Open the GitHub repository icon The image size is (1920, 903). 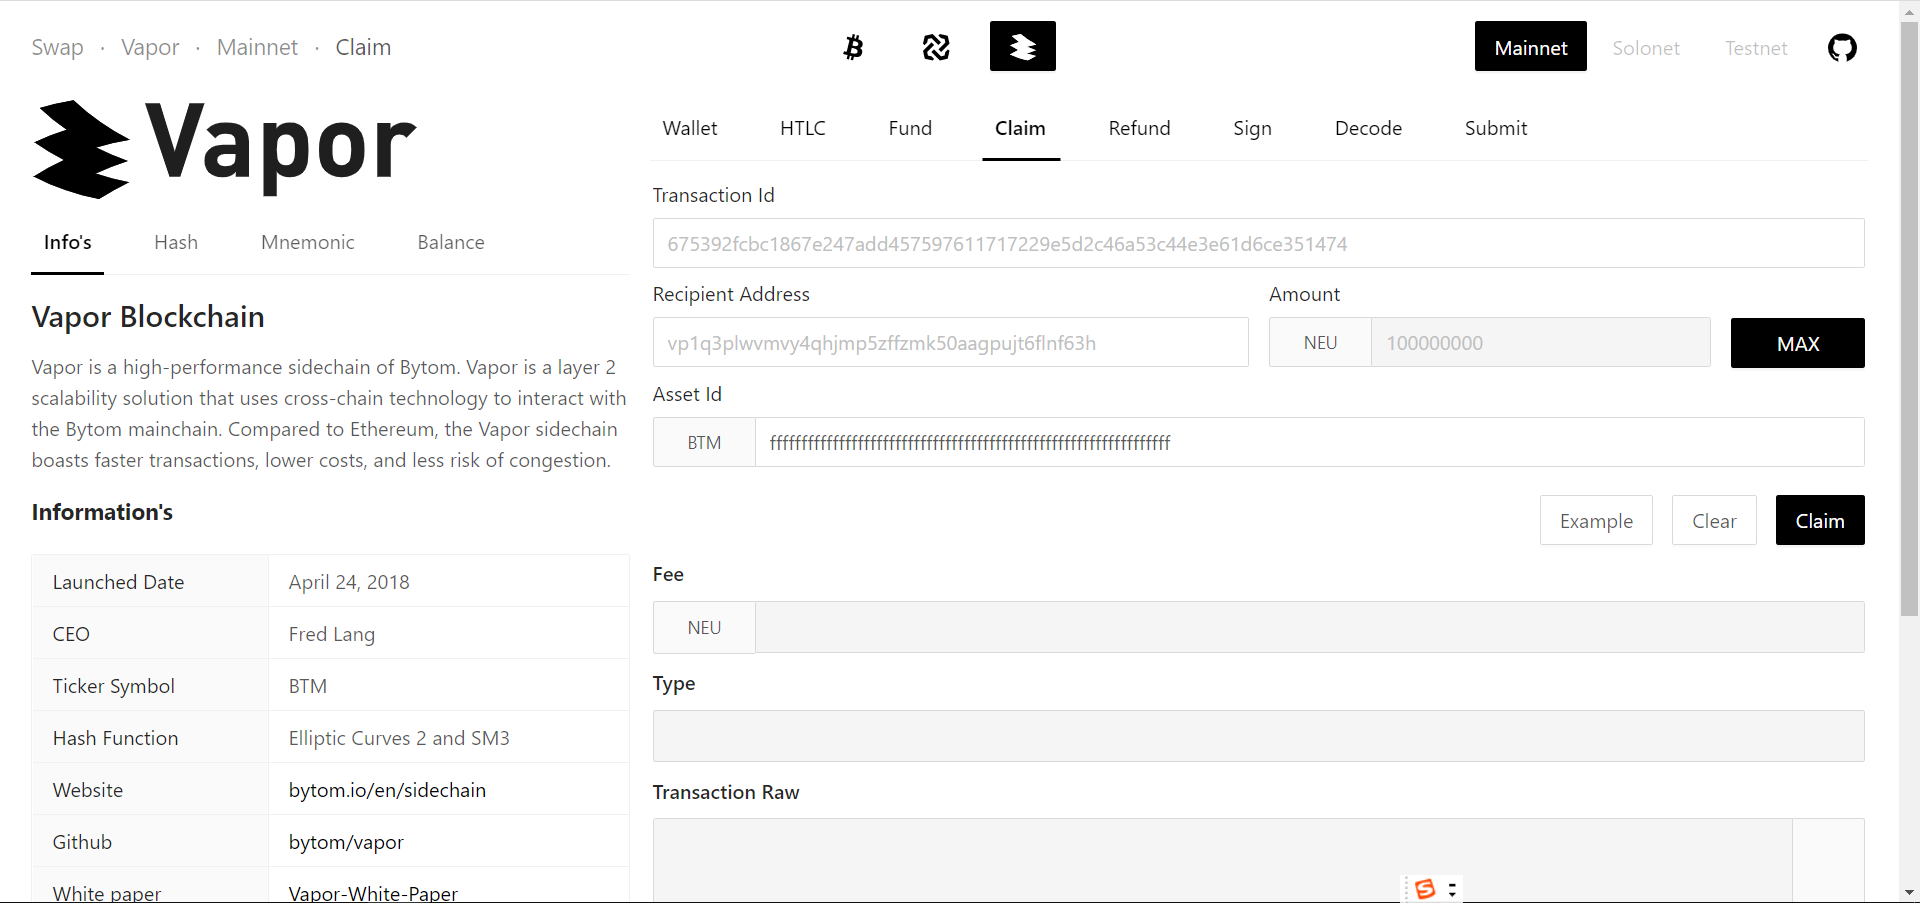tap(1842, 47)
